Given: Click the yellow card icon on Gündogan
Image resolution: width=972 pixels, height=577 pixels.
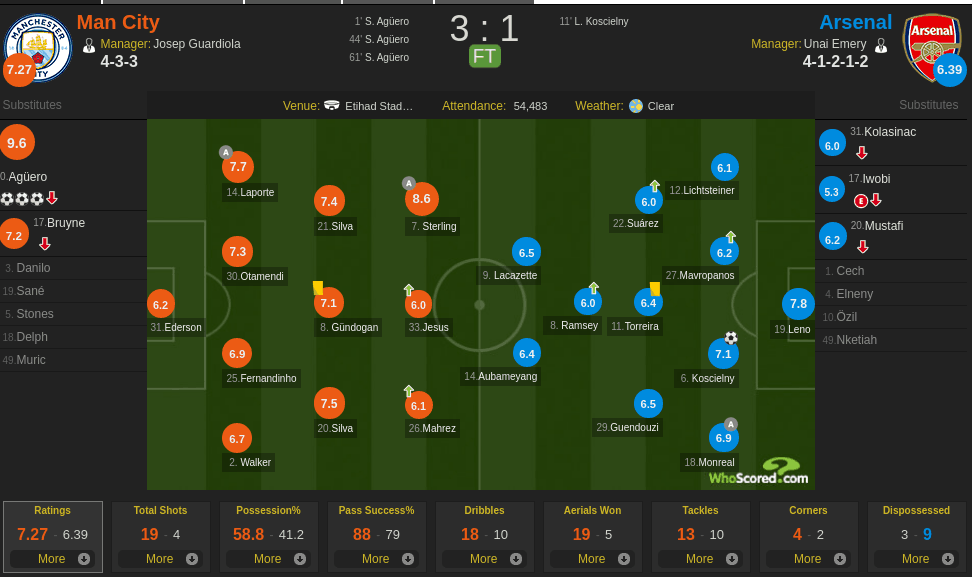Looking at the screenshot, I should [x=318, y=288].
